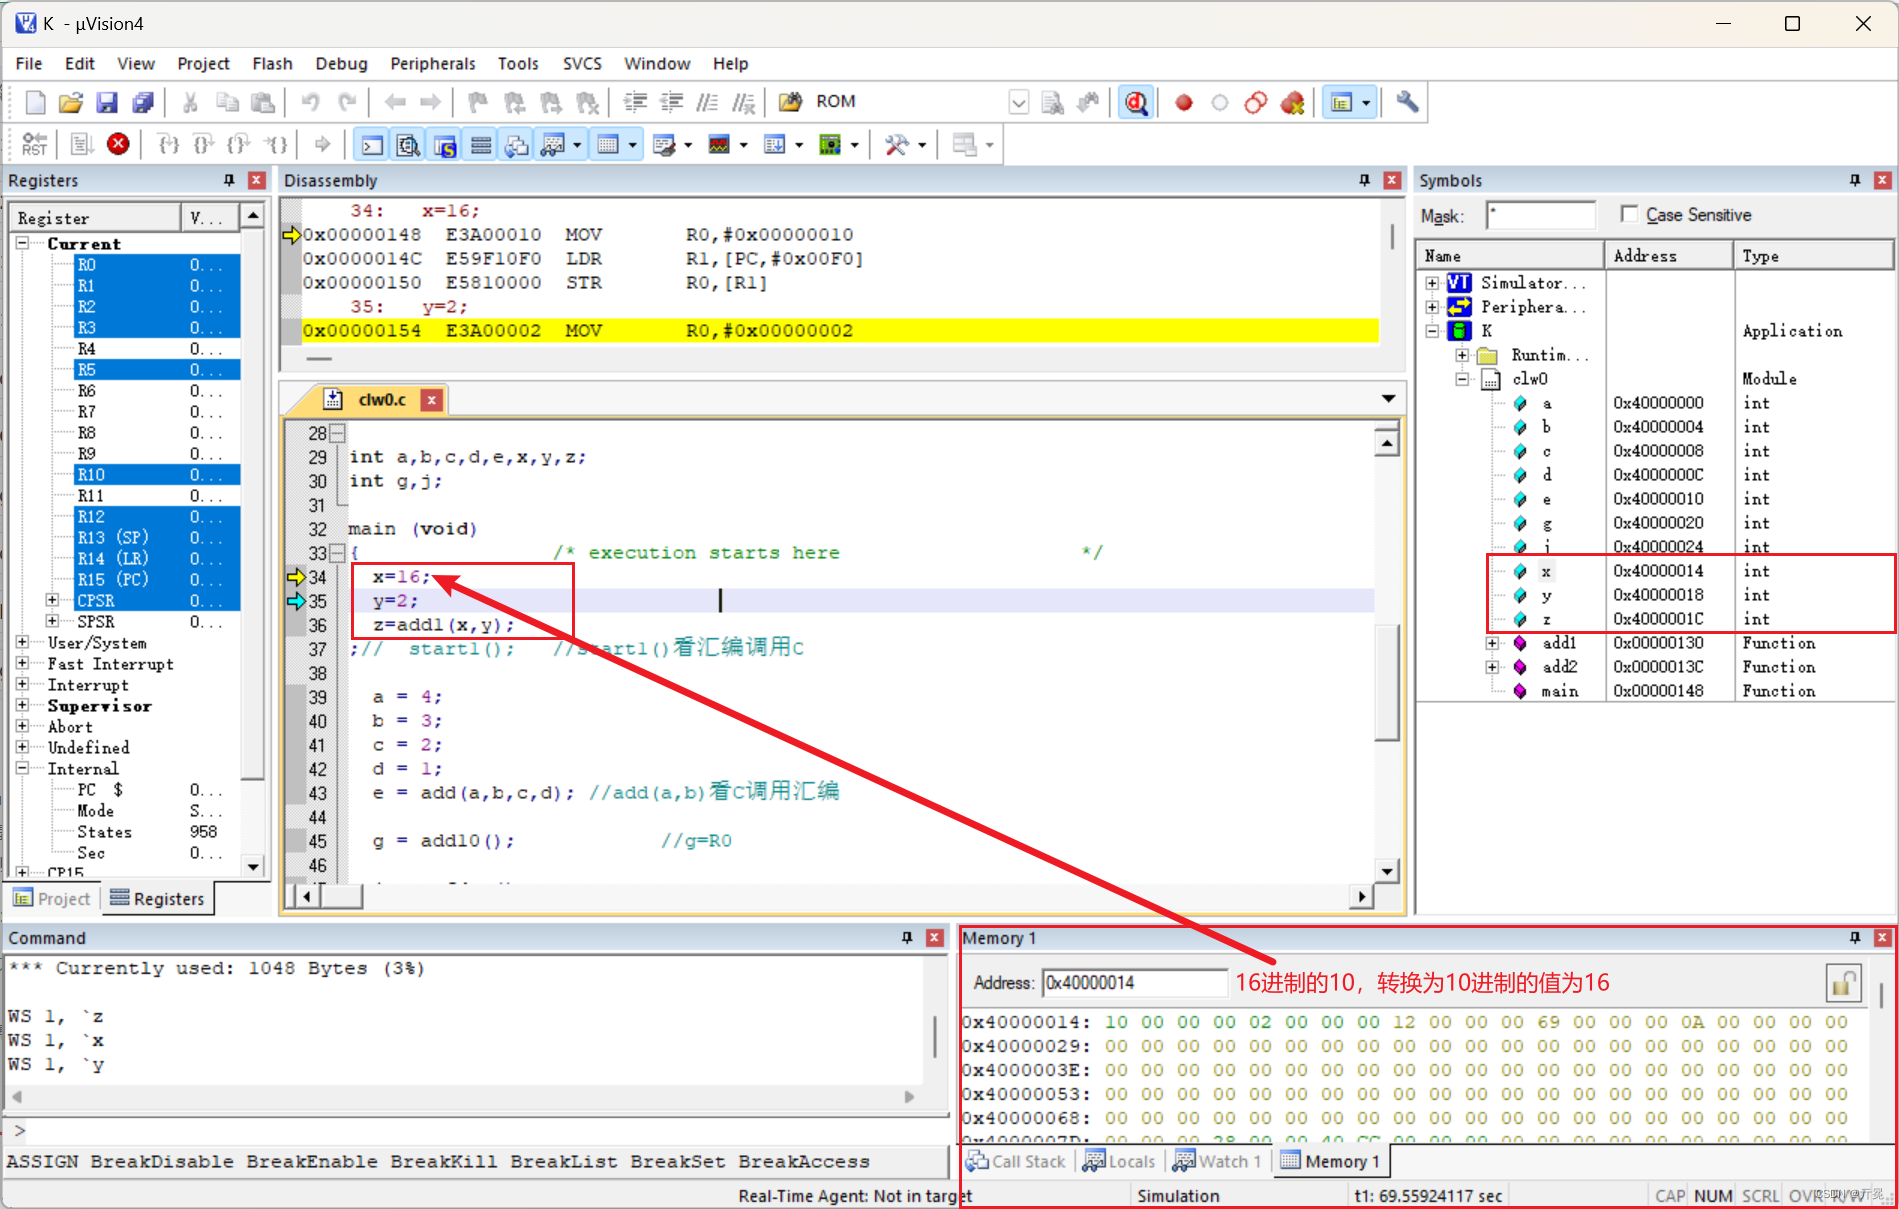Step over the current line in the debugger
The image size is (1899, 1209).
point(203,145)
